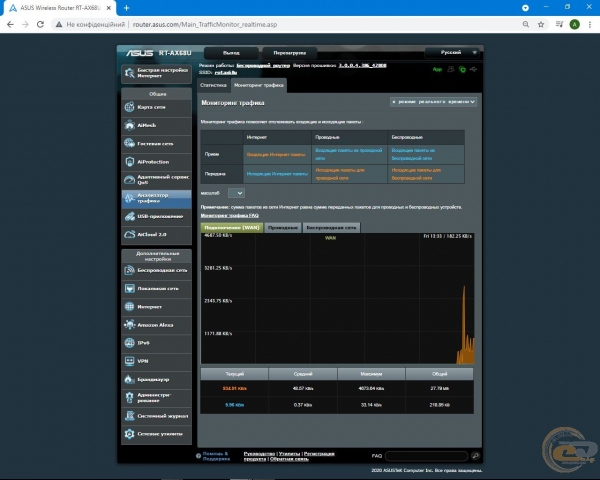Click the Help & Support question-mark icon
The height and width of the screenshot is (480, 600).
198,456
